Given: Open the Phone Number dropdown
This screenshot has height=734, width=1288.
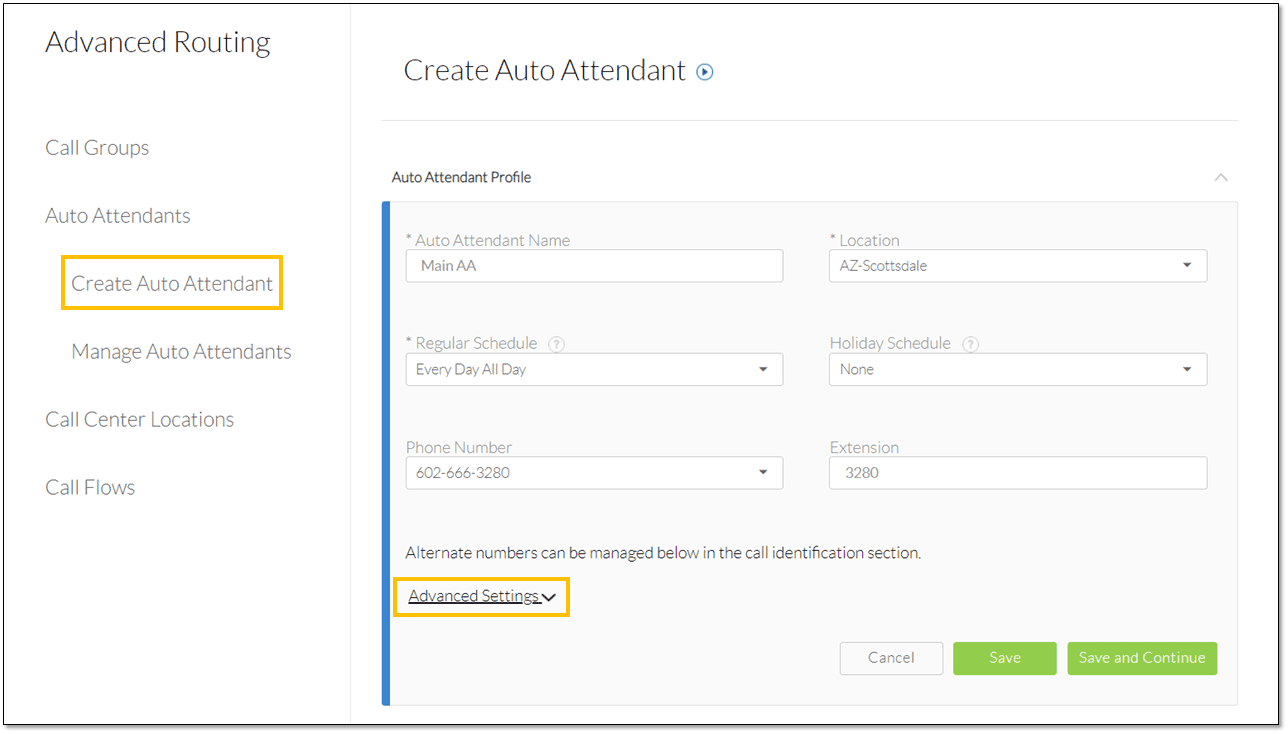Looking at the screenshot, I should (594, 473).
